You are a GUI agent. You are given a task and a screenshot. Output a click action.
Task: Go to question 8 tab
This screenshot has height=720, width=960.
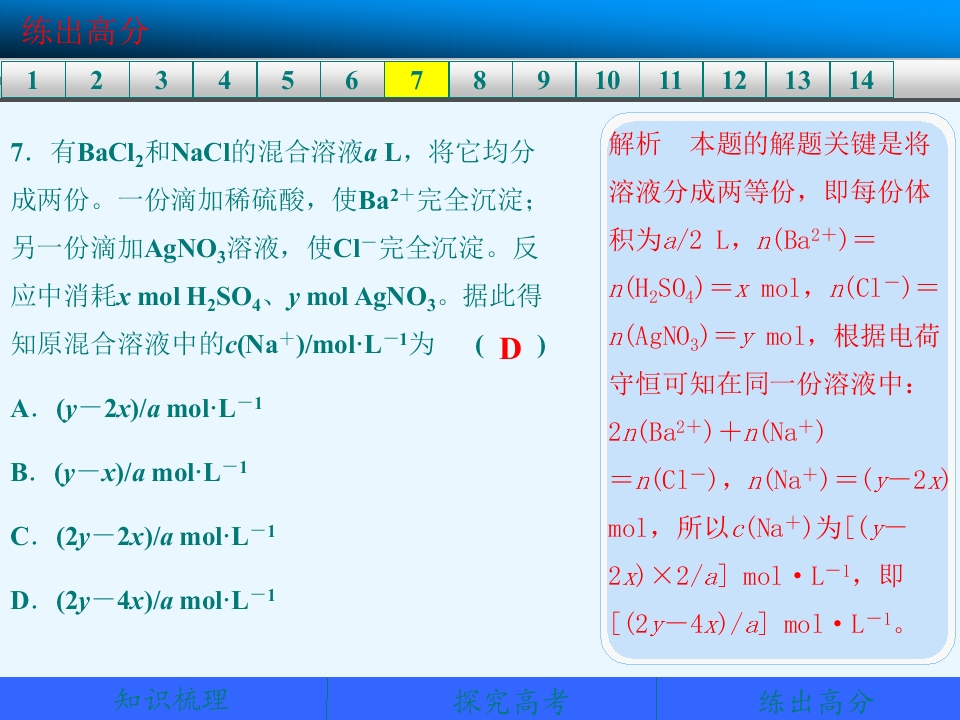(480, 80)
